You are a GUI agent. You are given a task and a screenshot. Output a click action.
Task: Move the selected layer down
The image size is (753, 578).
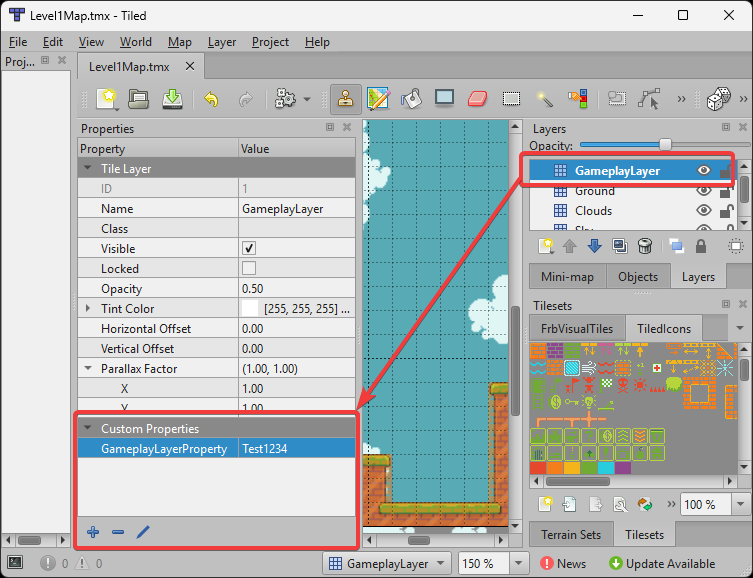point(594,246)
